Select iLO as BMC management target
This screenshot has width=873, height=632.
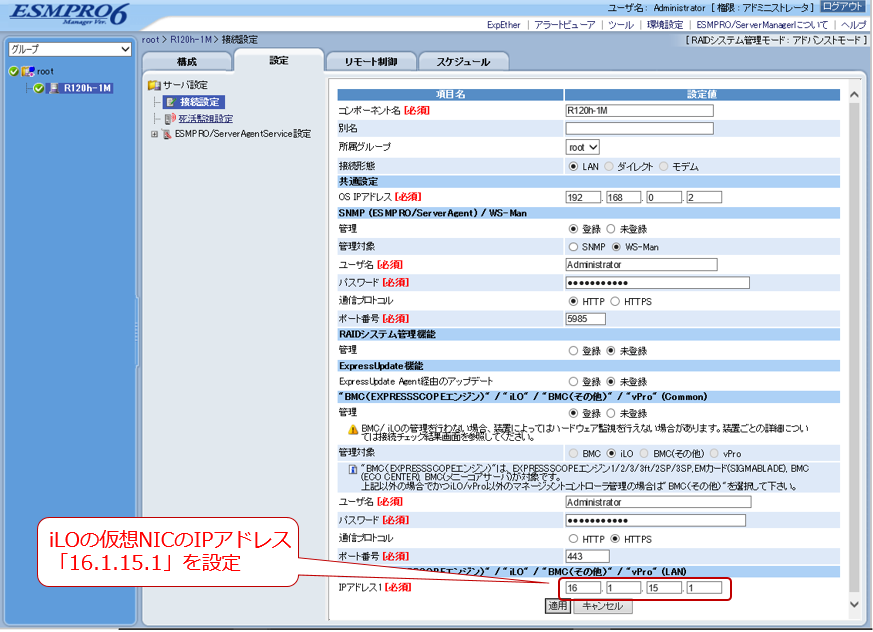click(611, 453)
